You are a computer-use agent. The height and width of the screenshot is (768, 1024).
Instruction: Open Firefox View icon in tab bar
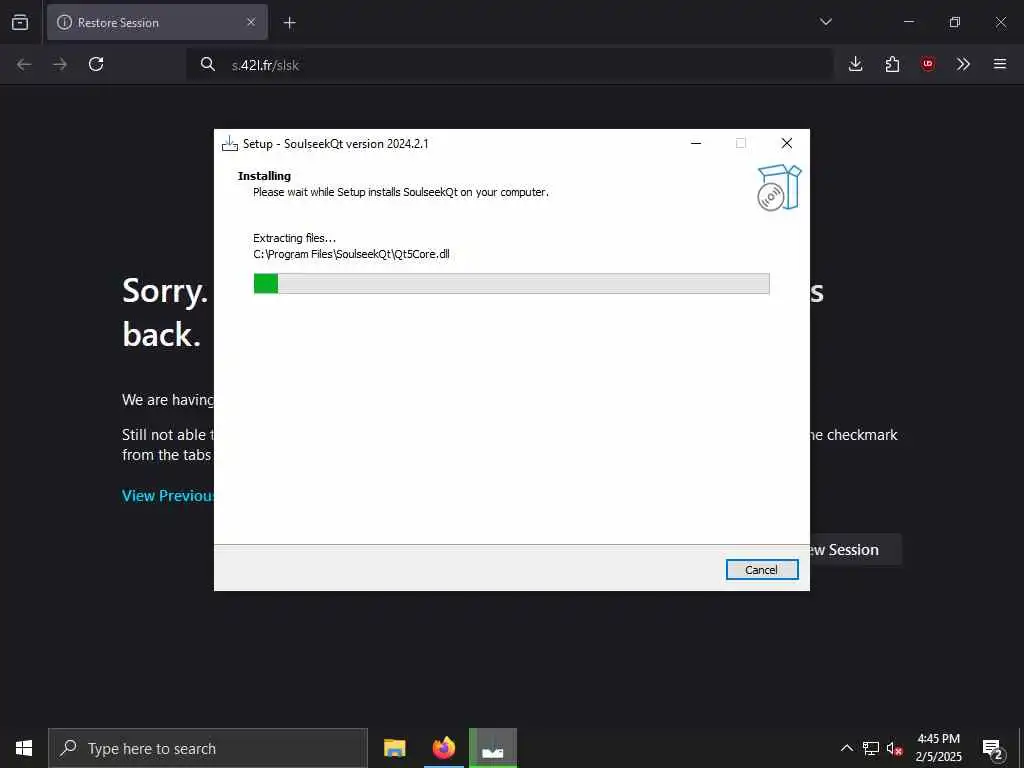click(20, 22)
